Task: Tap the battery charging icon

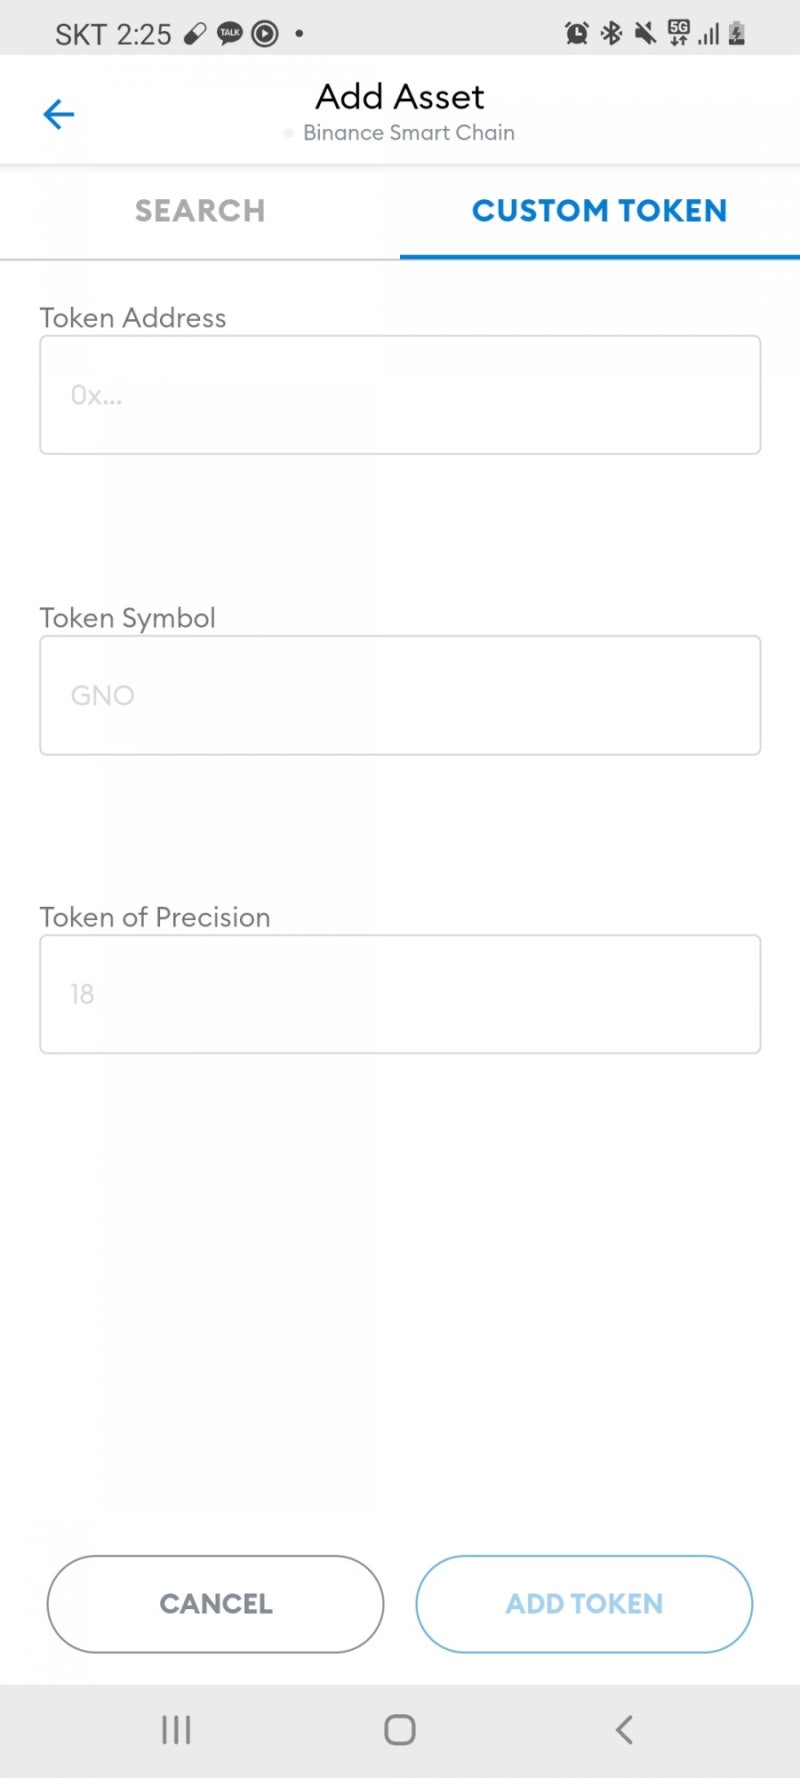Action: [737, 34]
